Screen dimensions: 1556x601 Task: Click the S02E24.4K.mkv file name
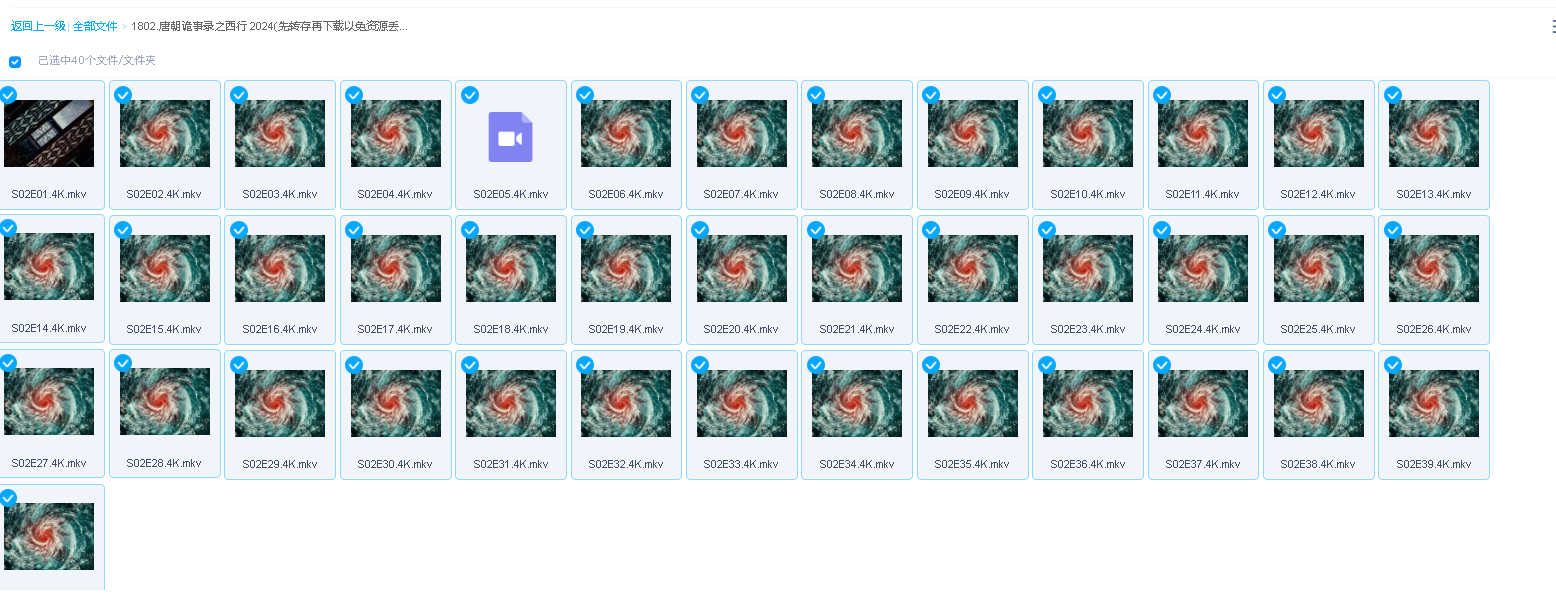pyautogui.click(x=1202, y=329)
